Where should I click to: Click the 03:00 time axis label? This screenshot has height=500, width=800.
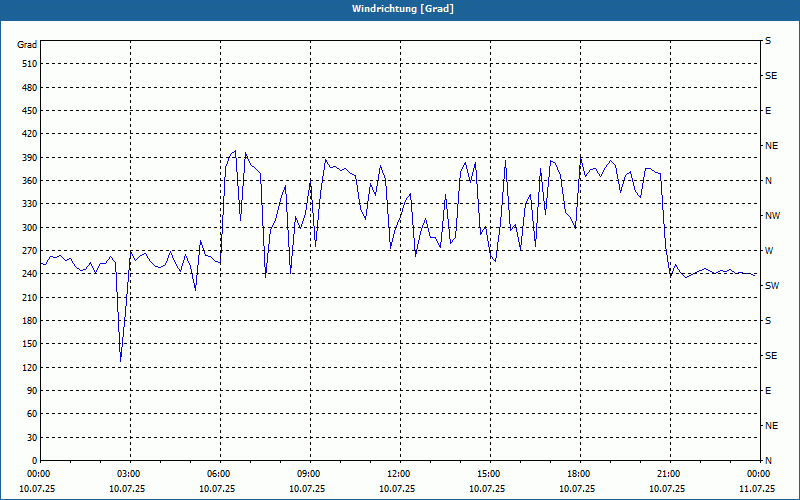pos(130,474)
